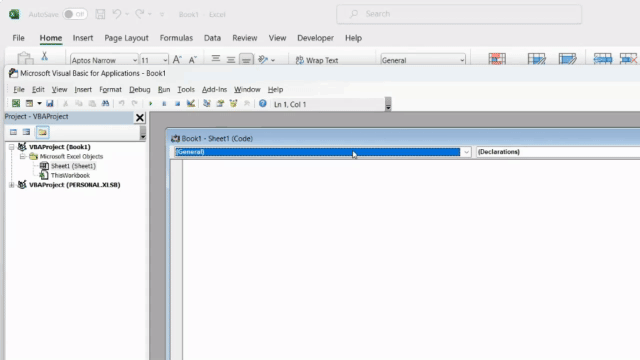Select Sheet1 (Sheet1) in project tree

[73, 166]
